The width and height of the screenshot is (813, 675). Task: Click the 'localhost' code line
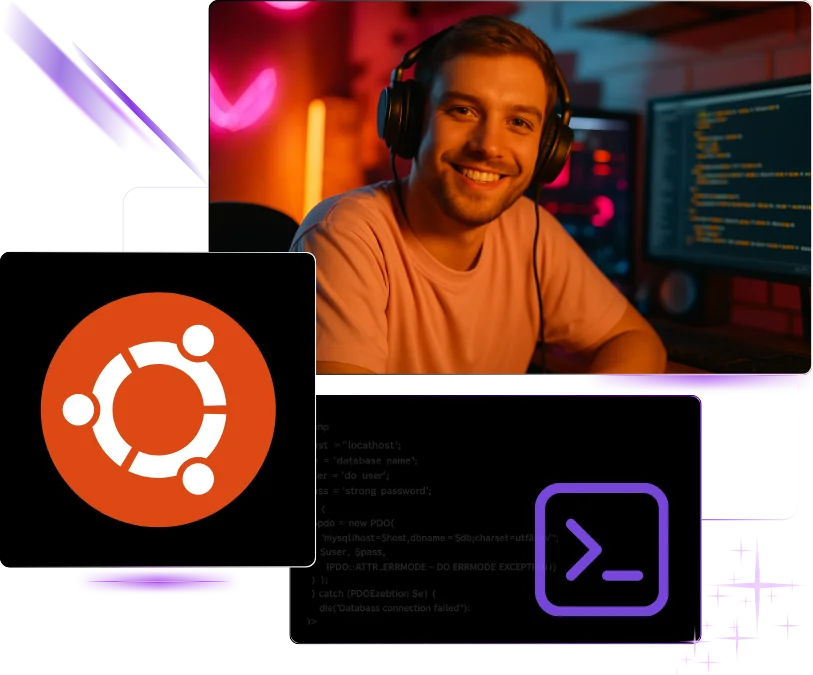click(x=359, y=445)
